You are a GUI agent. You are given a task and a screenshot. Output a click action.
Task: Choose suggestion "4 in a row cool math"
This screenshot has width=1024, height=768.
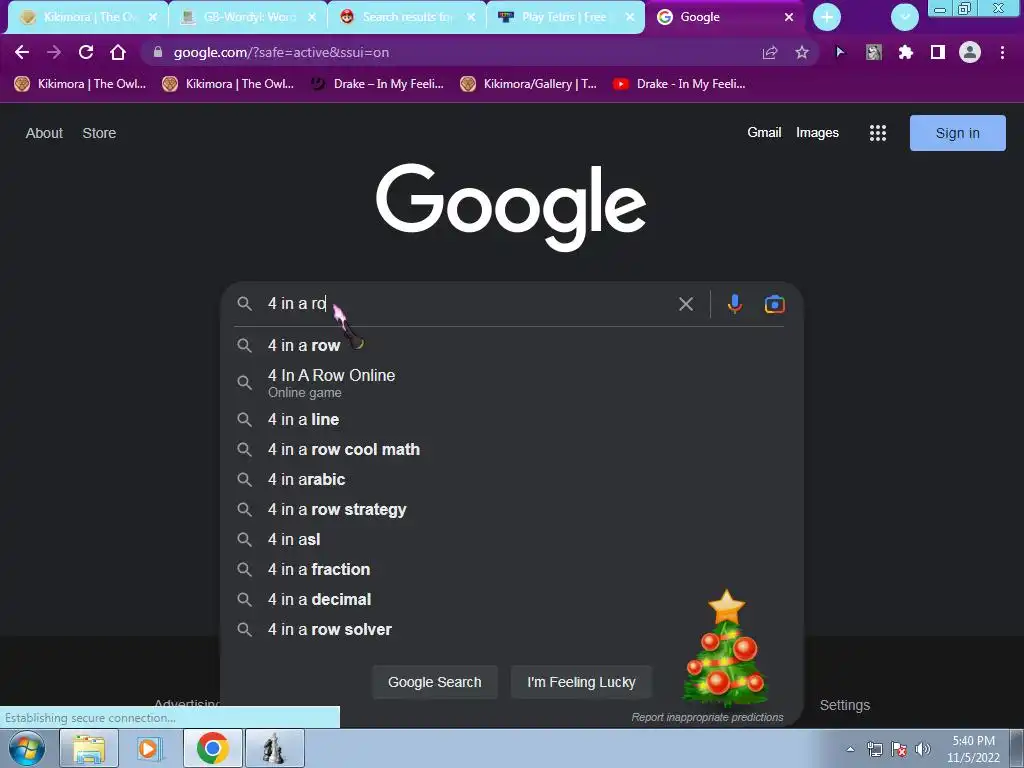(511, 449)
